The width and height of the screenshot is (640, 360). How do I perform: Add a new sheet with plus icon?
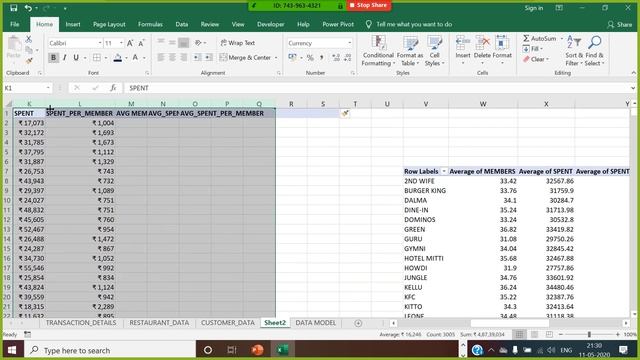point(358,323)
